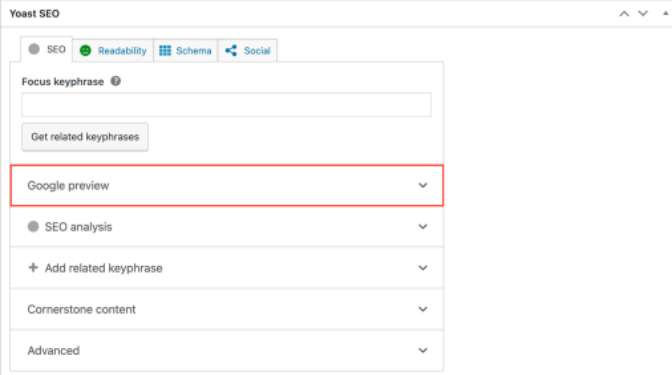Screen dimensions: 672x375
Task: Switch to the Readability tab
Action: [113, 51]
